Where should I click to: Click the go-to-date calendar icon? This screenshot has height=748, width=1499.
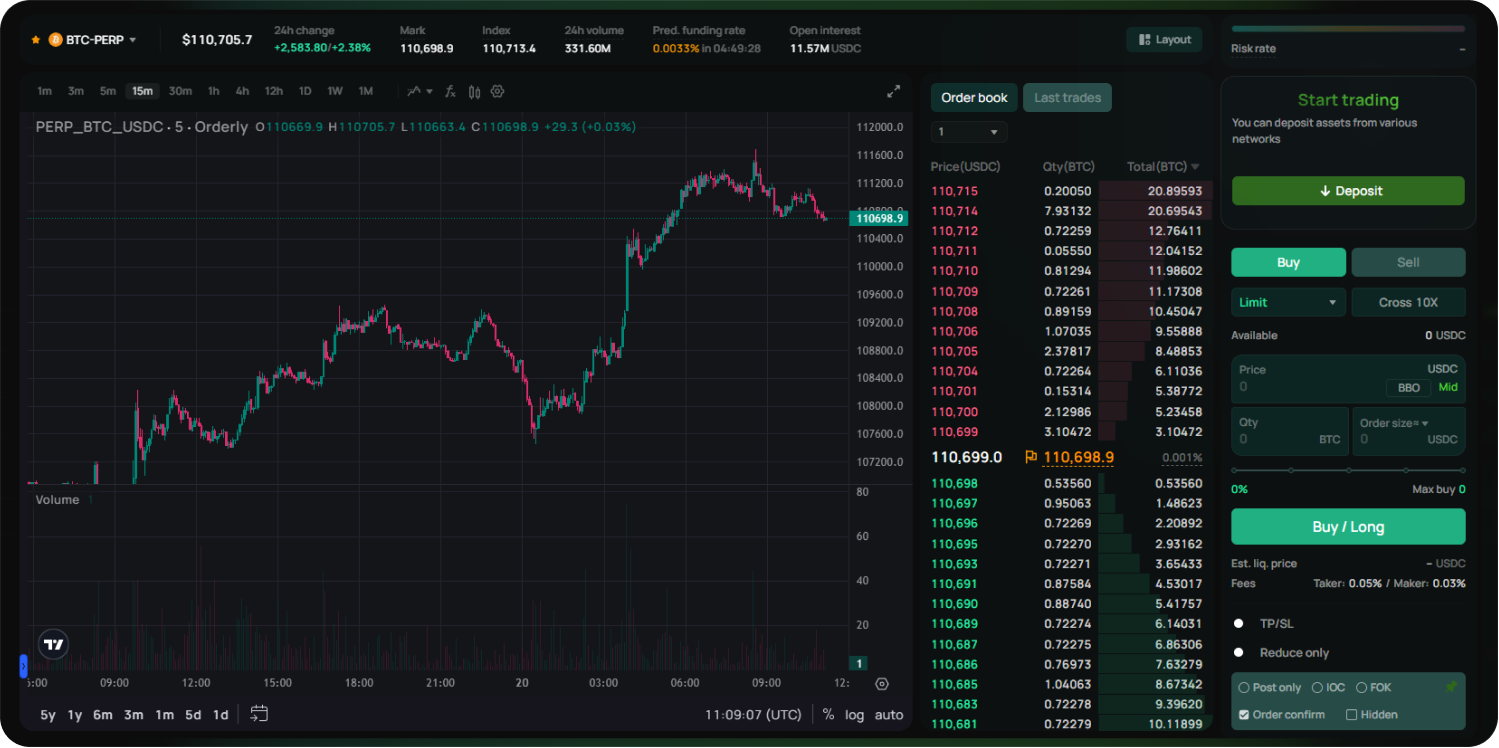pos(259,714)
